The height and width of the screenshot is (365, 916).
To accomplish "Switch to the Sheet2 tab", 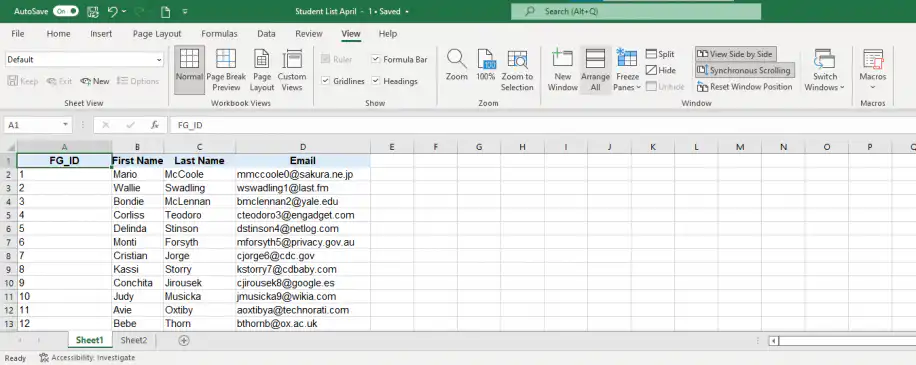I will 134,340.
